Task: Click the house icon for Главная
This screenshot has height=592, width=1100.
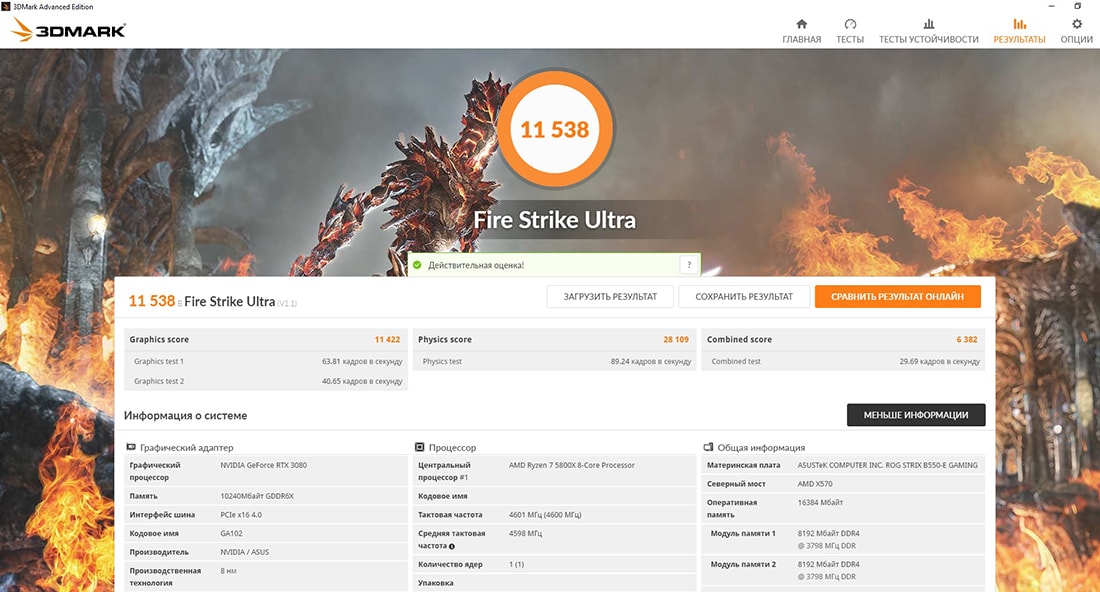Action: pyautogui.click(x=801, y=24)
